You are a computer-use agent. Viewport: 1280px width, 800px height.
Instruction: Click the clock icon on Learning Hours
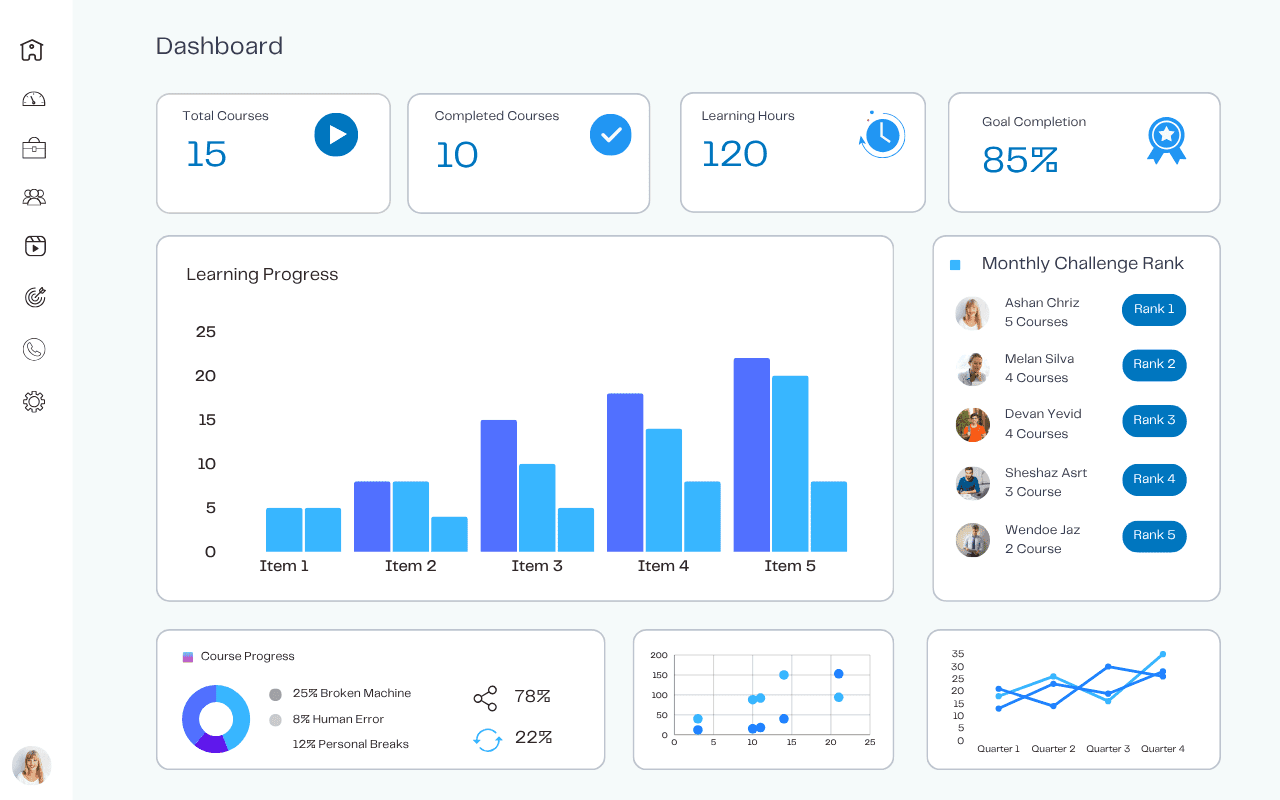tap(882, 135)
